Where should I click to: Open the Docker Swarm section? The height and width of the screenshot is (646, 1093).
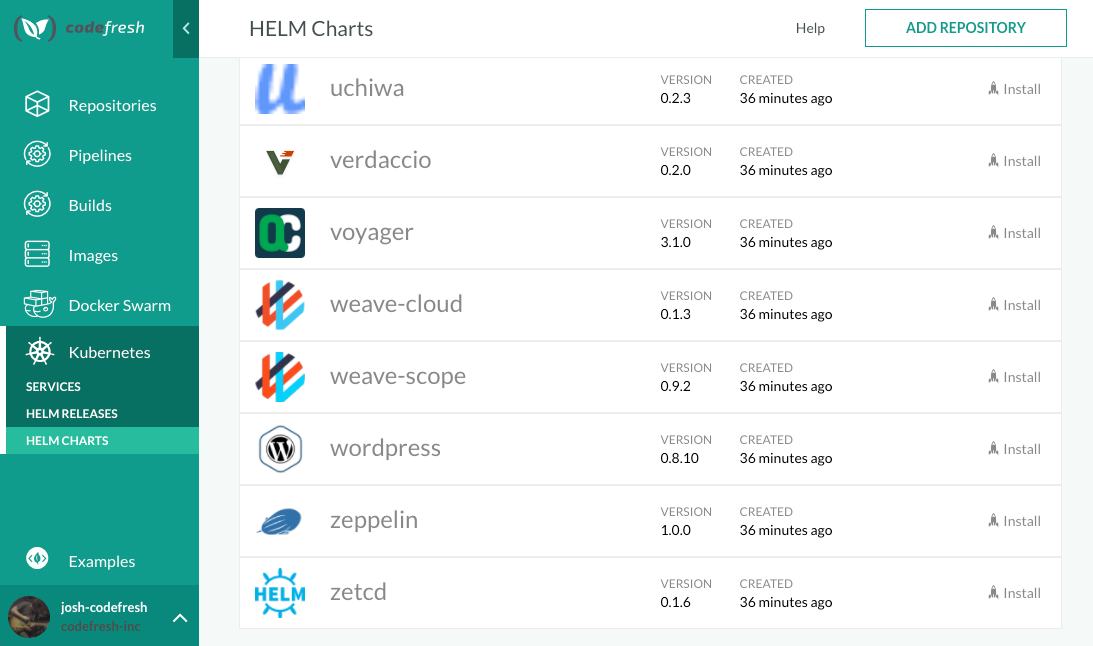[38, 305]
